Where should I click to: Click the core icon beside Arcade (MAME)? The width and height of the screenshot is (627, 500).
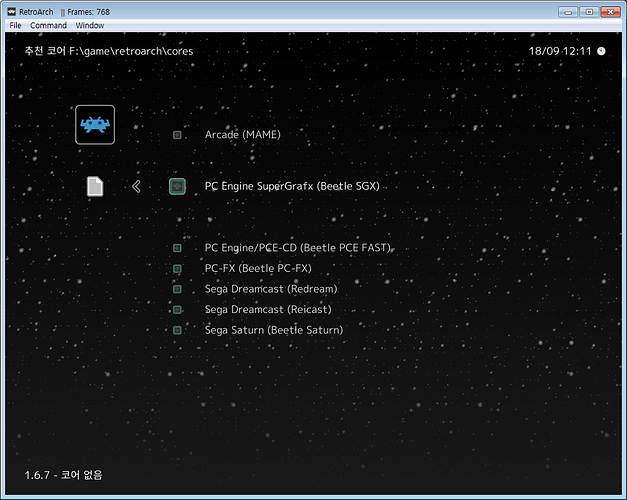177,135
